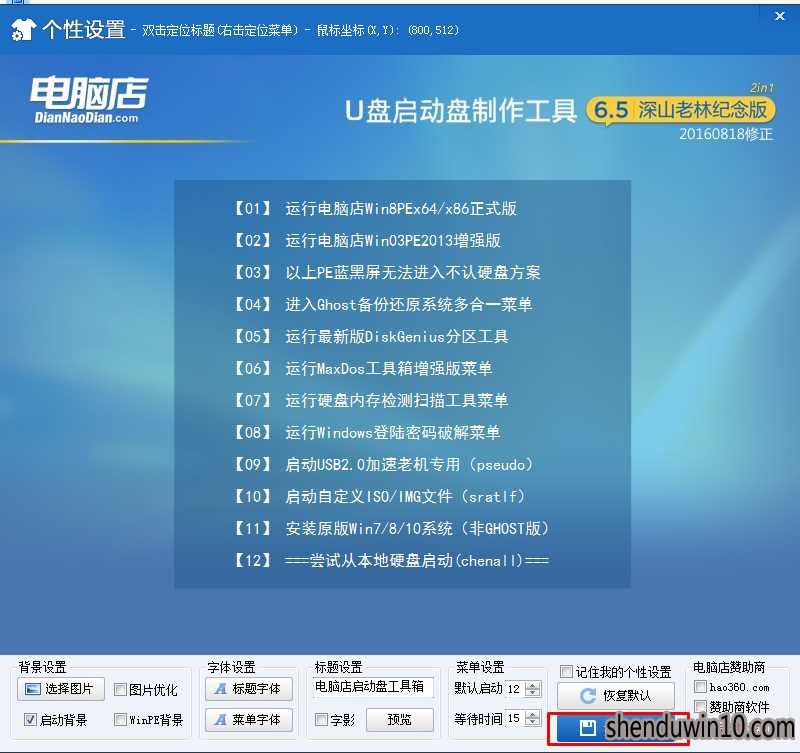Open the 标题字体 font settings

(248, 689)
